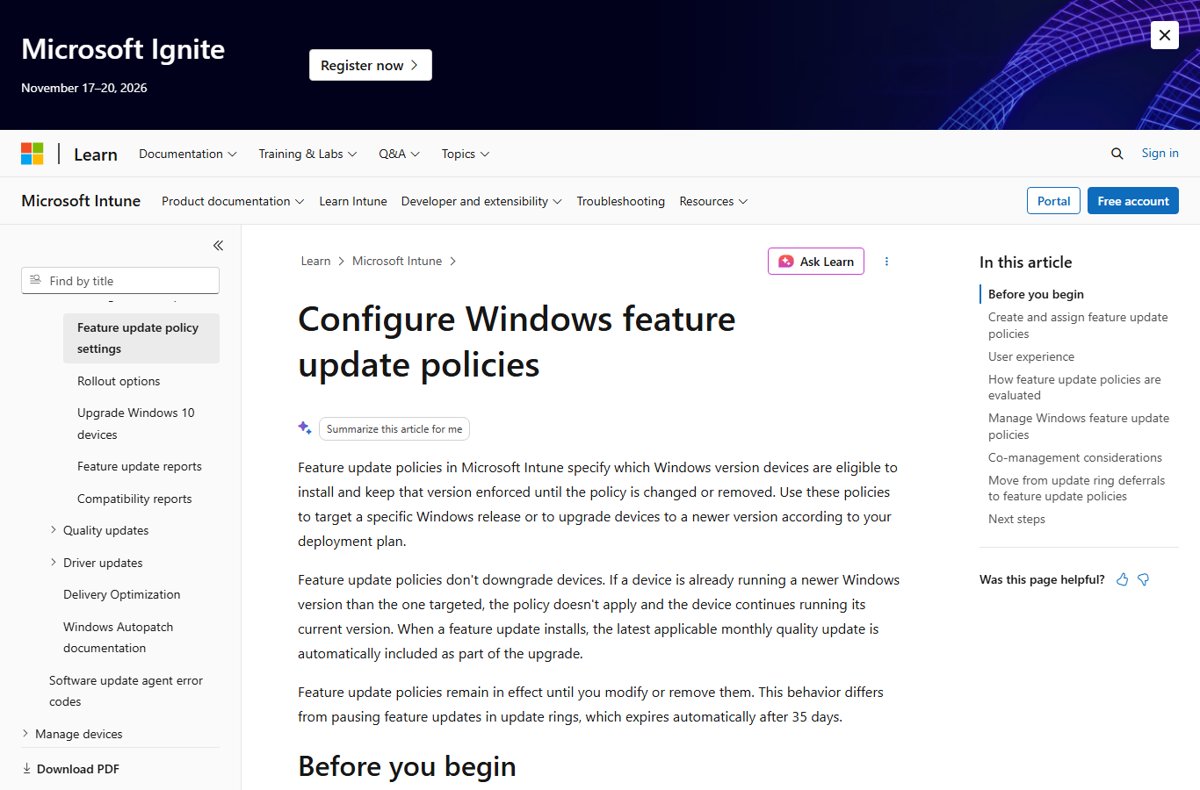Viewport: 1200px width, 790px height.
Task: Click the thumbs down not helpful icon
Action: pyautogui.click(x=1143, y=579)
